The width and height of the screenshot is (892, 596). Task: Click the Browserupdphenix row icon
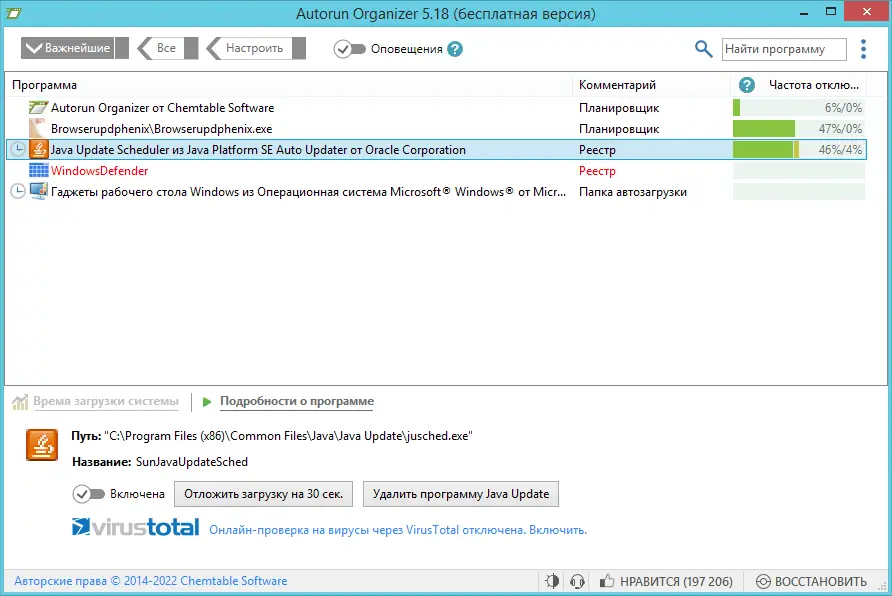pyautogui.click(x=38, y=129)
